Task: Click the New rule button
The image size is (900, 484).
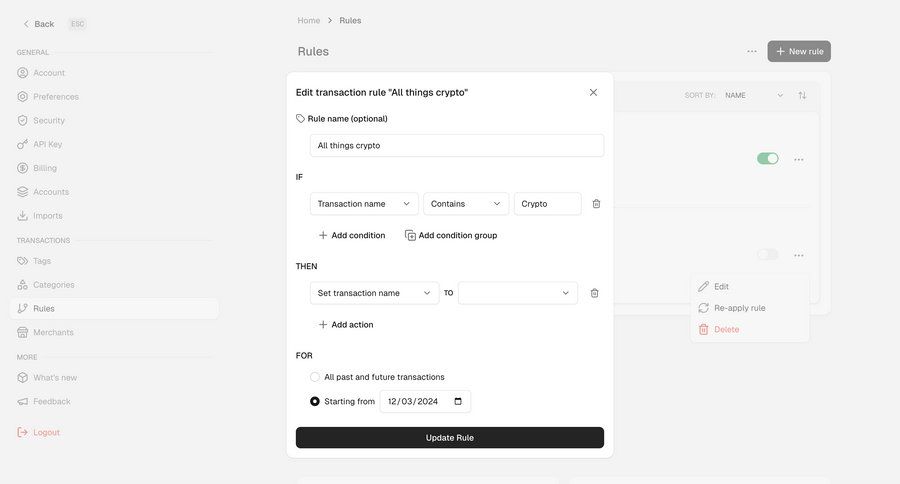Action: pyautogui.click(x=799, y=51)
